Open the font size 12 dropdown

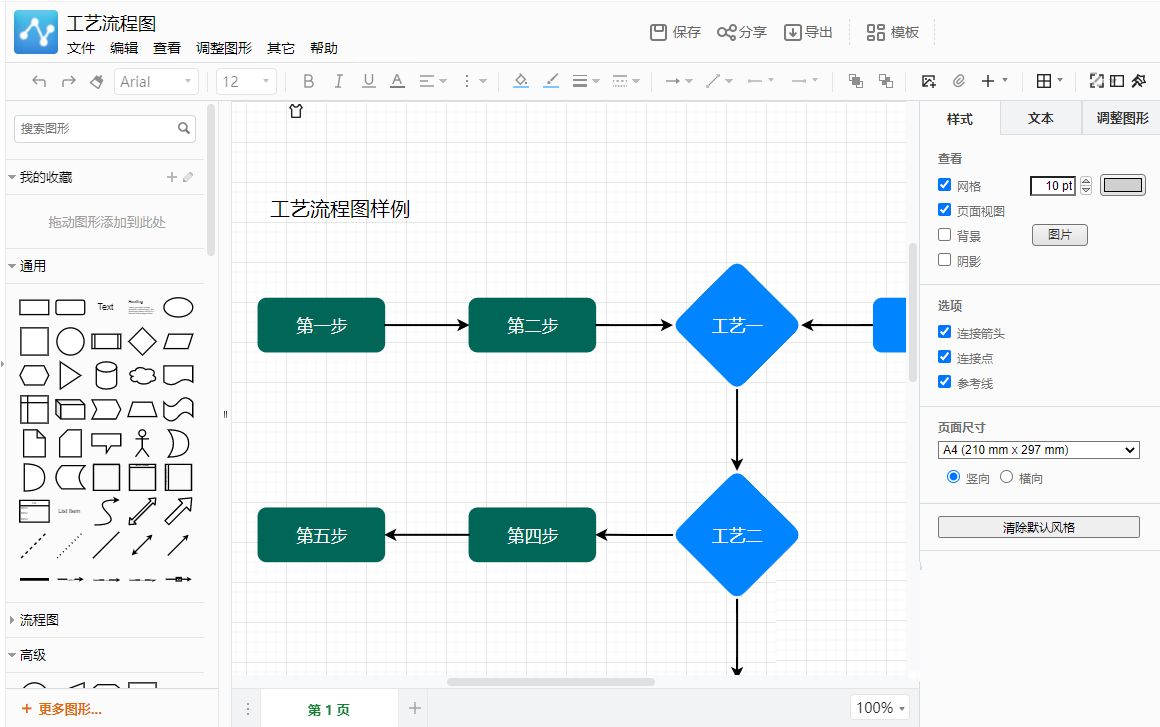click(x=246, y=81)
